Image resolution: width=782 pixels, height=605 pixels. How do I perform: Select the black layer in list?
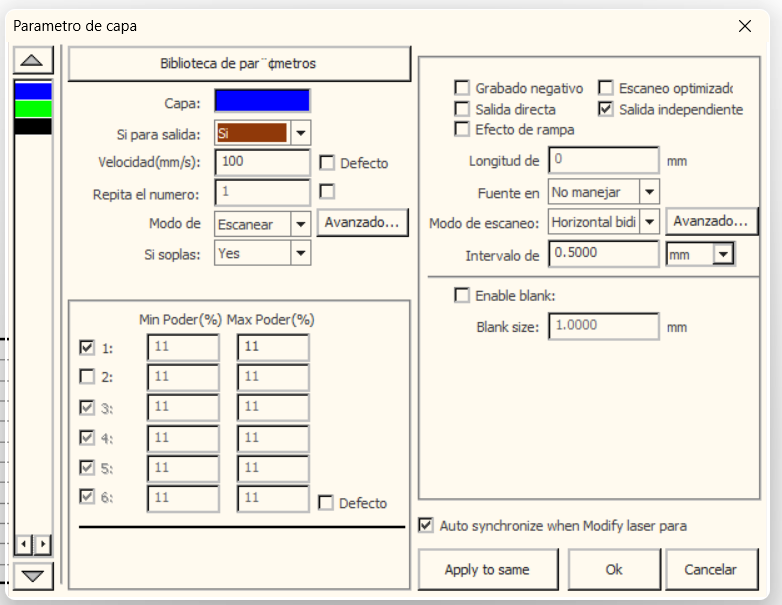coord(33,126)
